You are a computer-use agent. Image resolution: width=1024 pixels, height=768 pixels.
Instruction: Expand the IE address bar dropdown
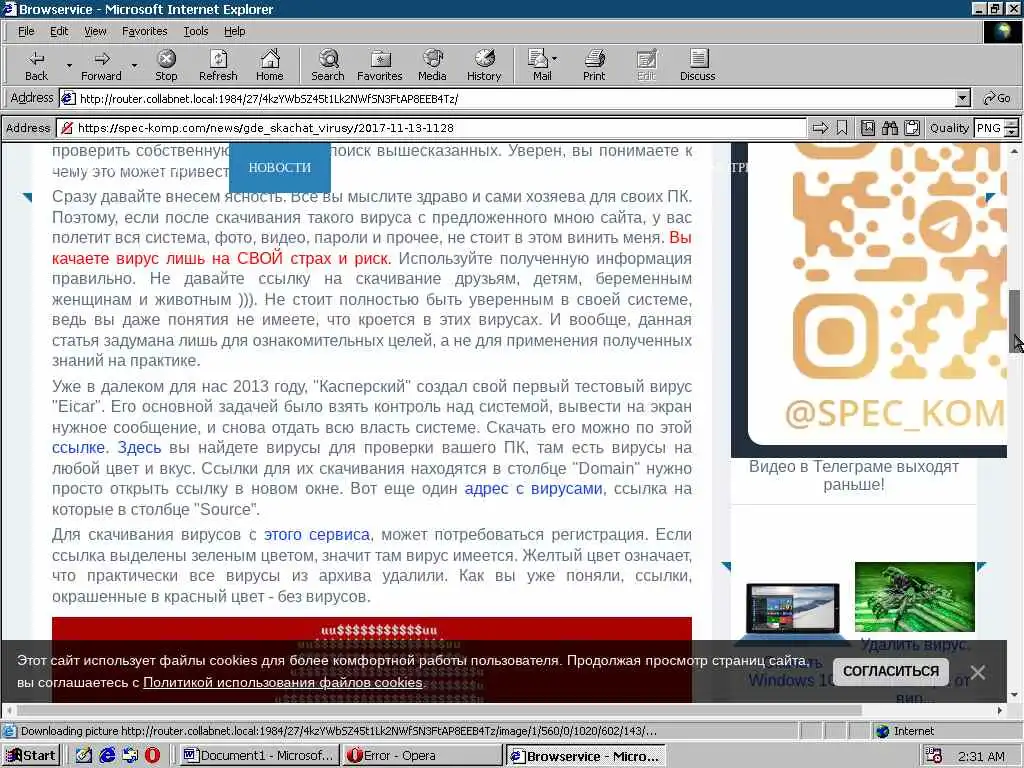click(x=962, y=99)
